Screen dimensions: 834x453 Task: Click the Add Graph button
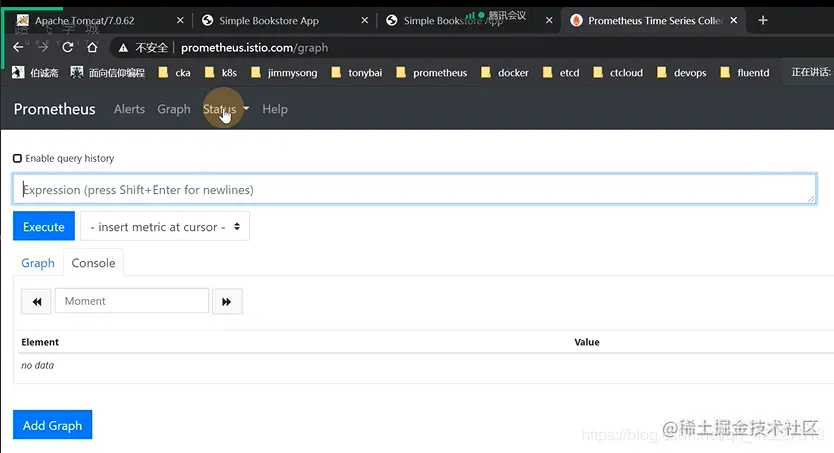52,425
